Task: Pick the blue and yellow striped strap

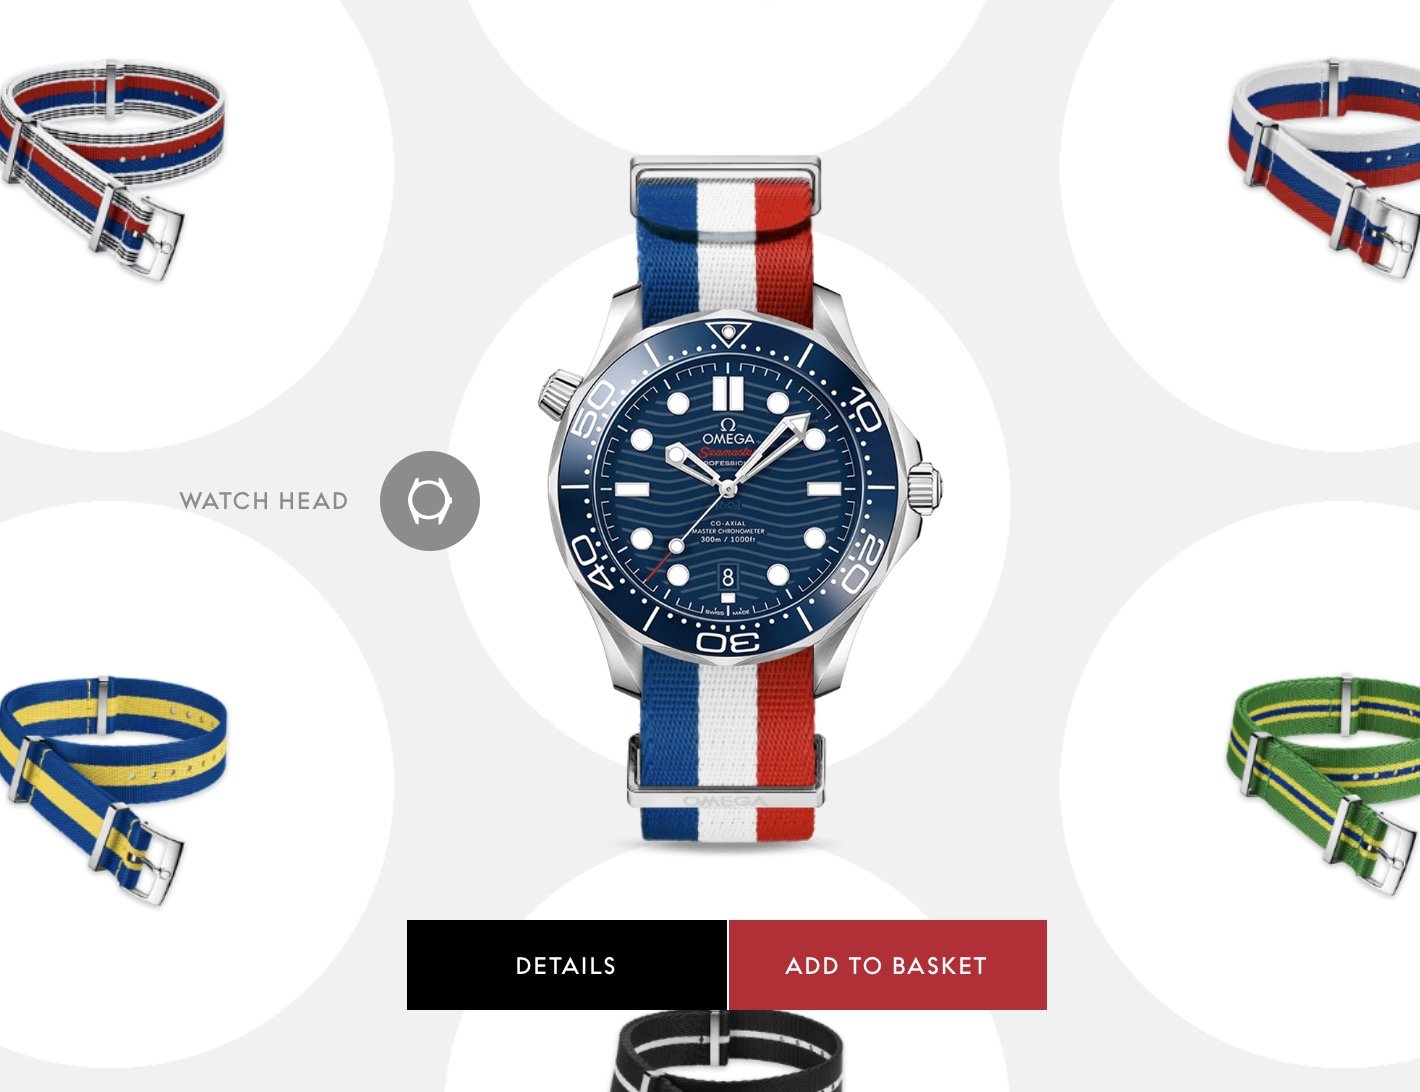Action: [110, 790]
